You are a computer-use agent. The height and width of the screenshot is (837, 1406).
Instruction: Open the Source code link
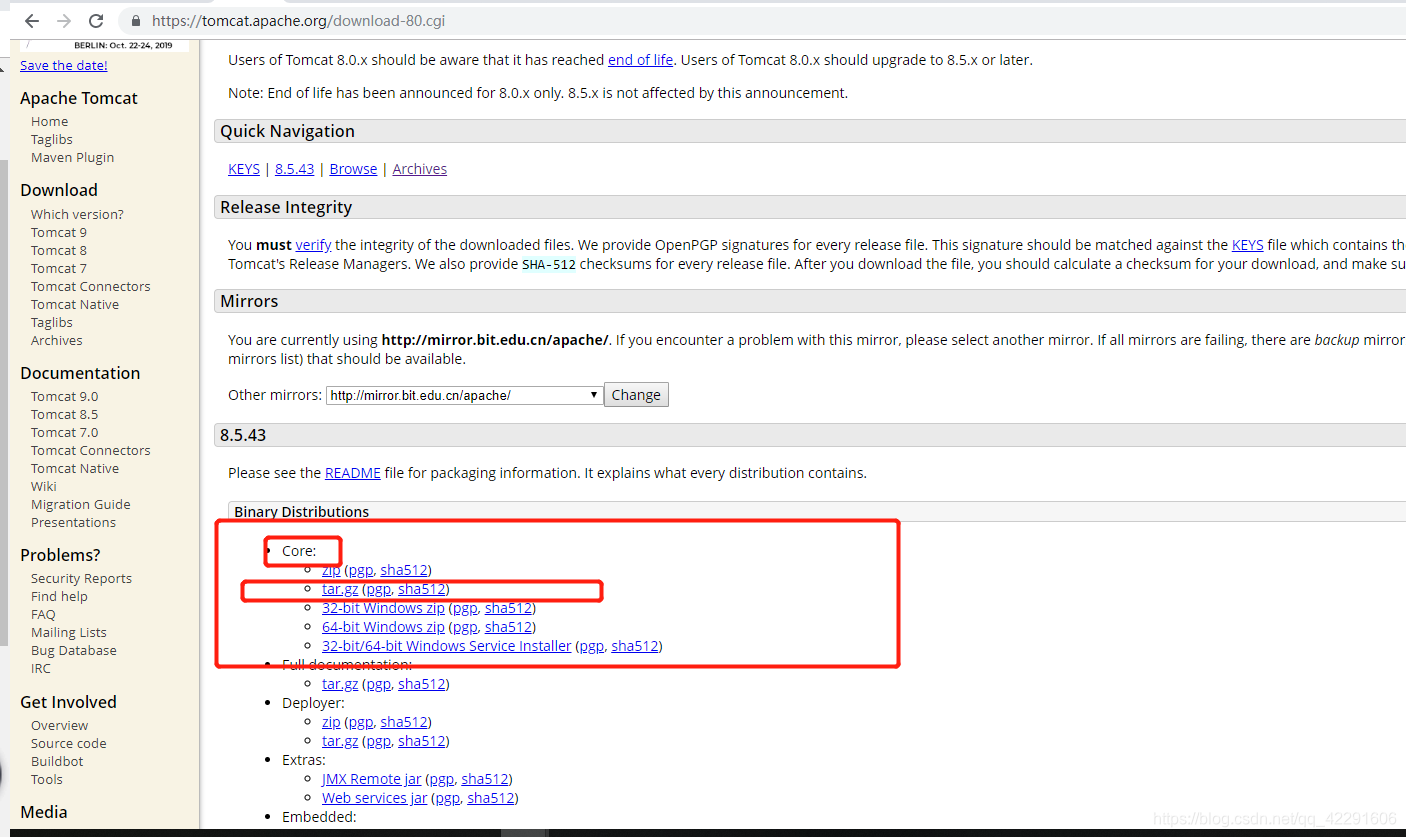pos(69,743)
